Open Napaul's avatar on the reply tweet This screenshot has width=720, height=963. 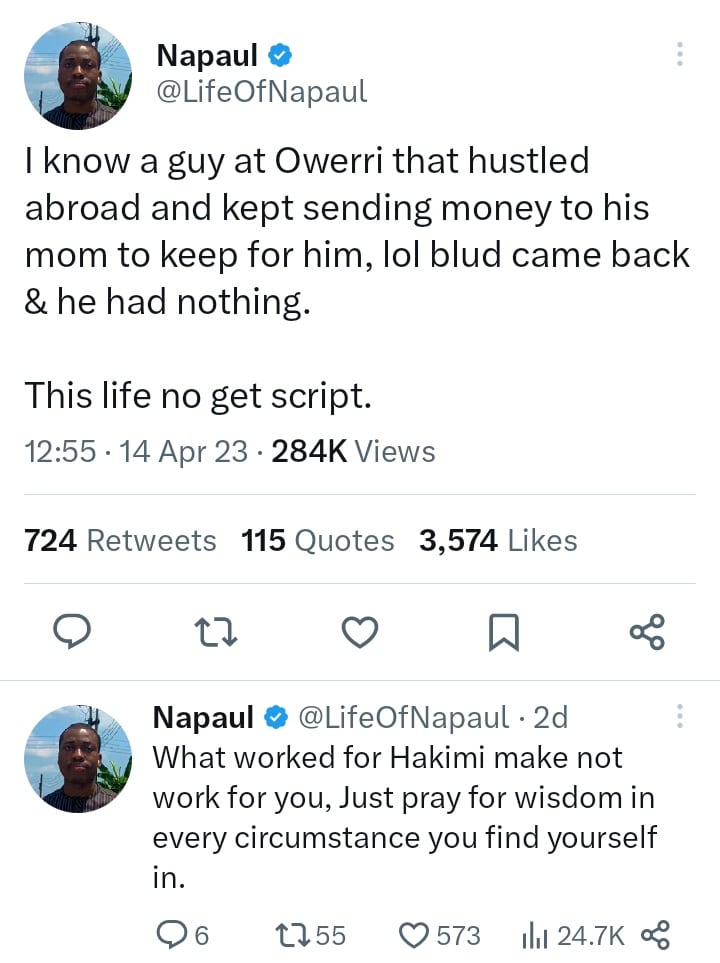77,758
